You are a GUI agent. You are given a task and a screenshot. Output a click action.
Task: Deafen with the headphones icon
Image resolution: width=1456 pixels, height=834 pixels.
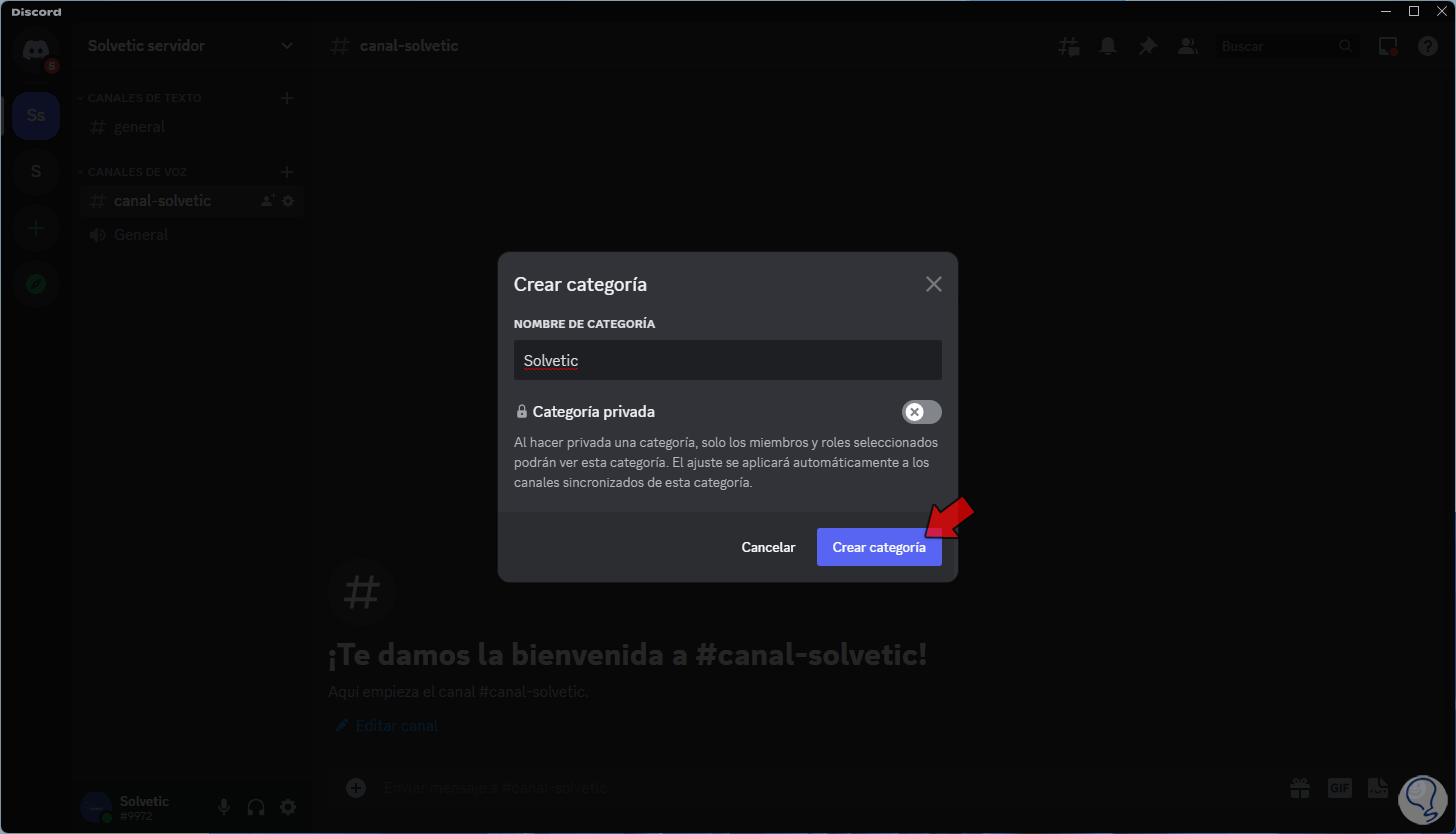(256, 807)
